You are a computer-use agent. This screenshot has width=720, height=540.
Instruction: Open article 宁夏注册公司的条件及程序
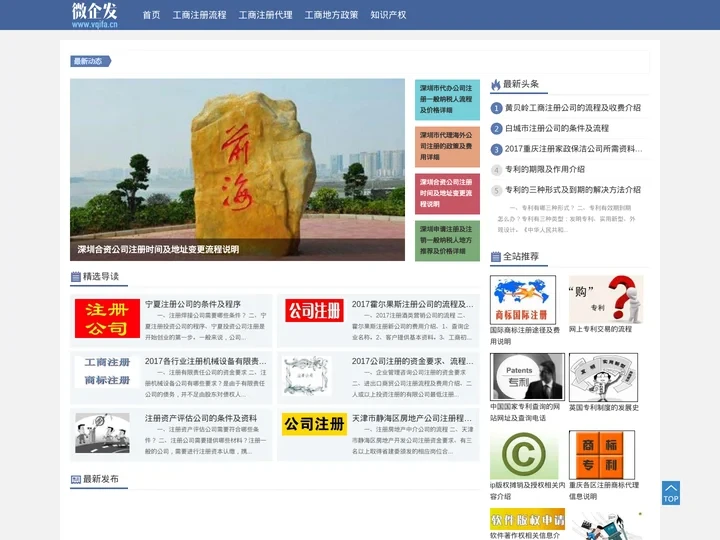(193, 304)
